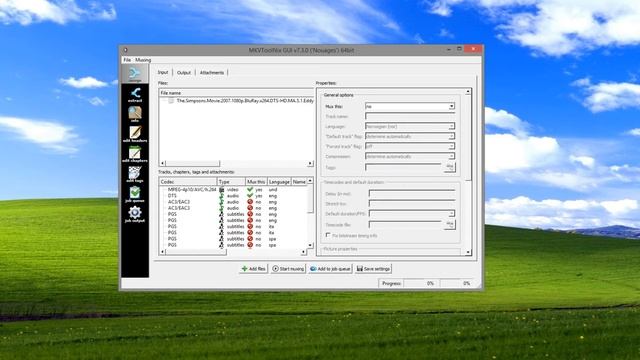The width and height of the screenshot is (640, 360).
Task: Open the job queue view
Action: (x=135, y=194)
